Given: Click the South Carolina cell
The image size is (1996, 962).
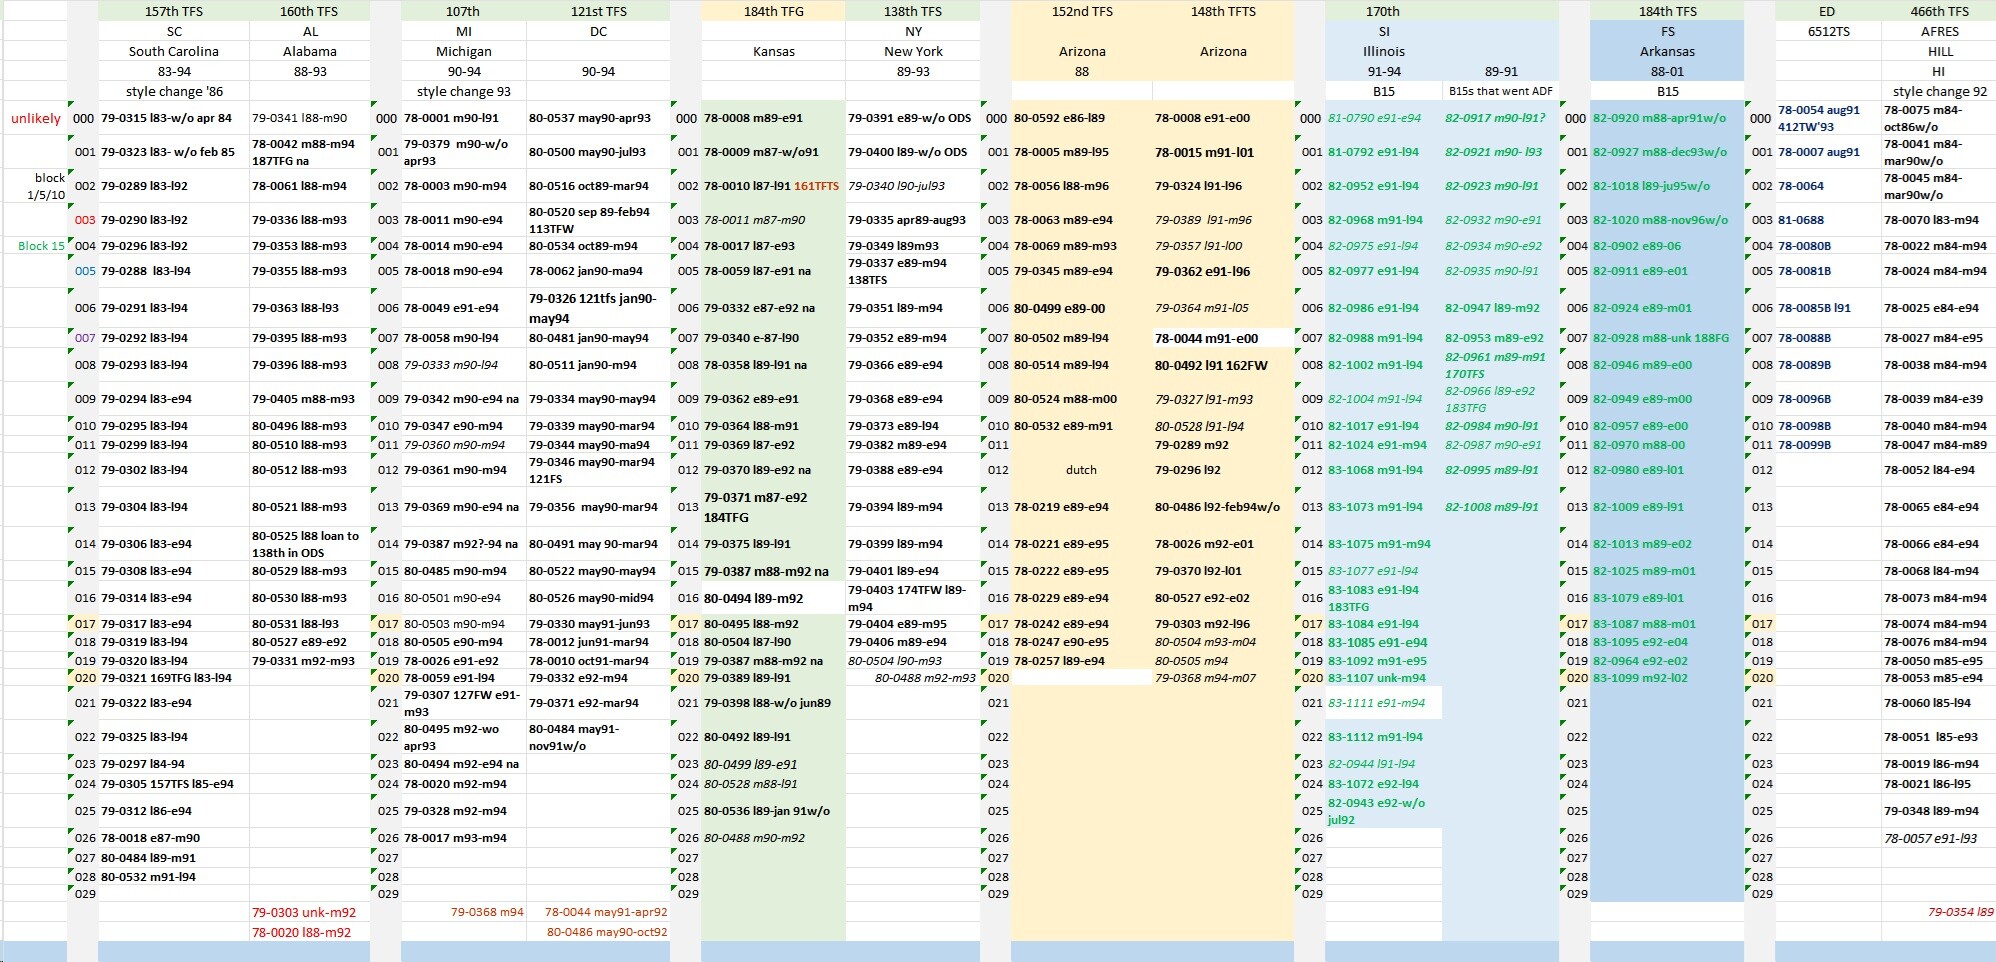Looking at the screenshot, I should coord(174,51).
